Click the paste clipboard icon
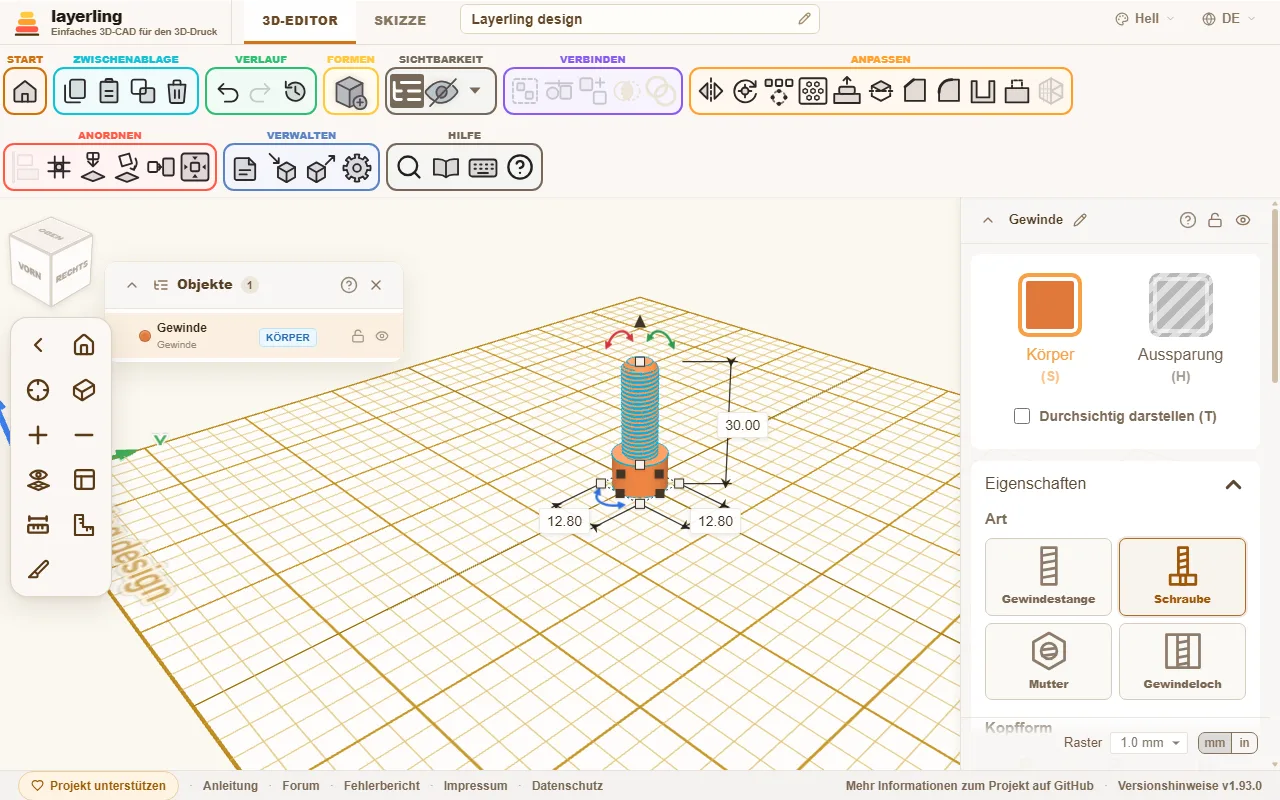 click(109, 91)
